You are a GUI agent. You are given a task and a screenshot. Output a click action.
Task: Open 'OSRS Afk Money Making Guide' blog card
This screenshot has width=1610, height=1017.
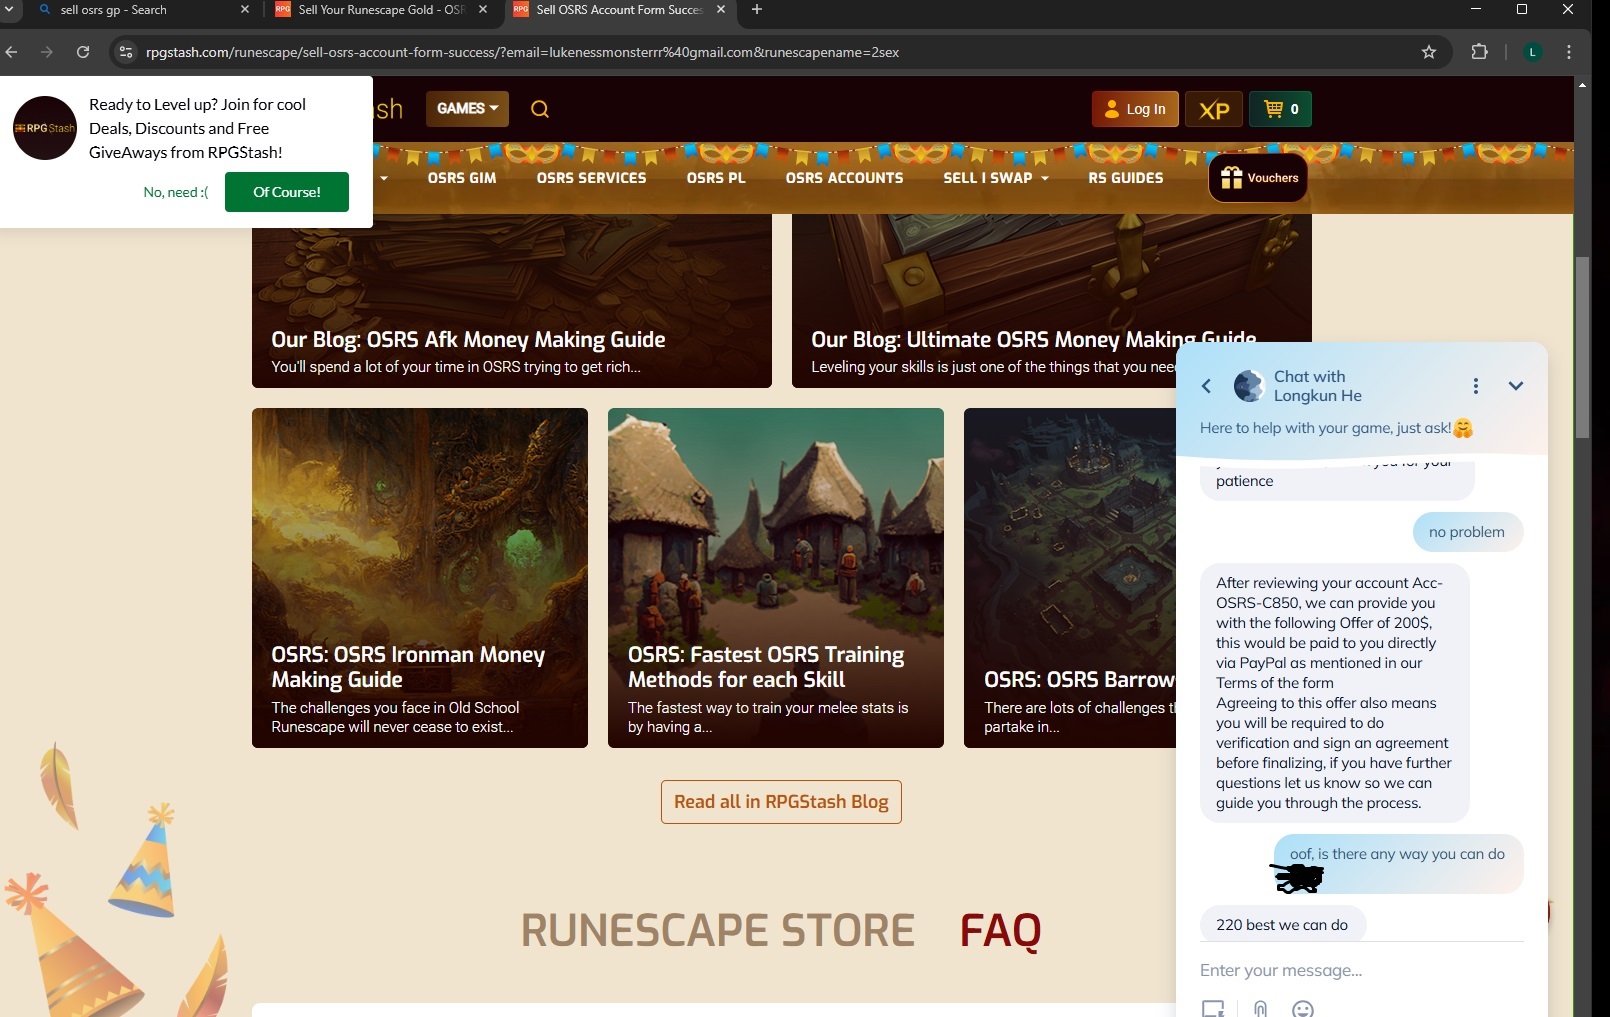click(x=512, y=301)
